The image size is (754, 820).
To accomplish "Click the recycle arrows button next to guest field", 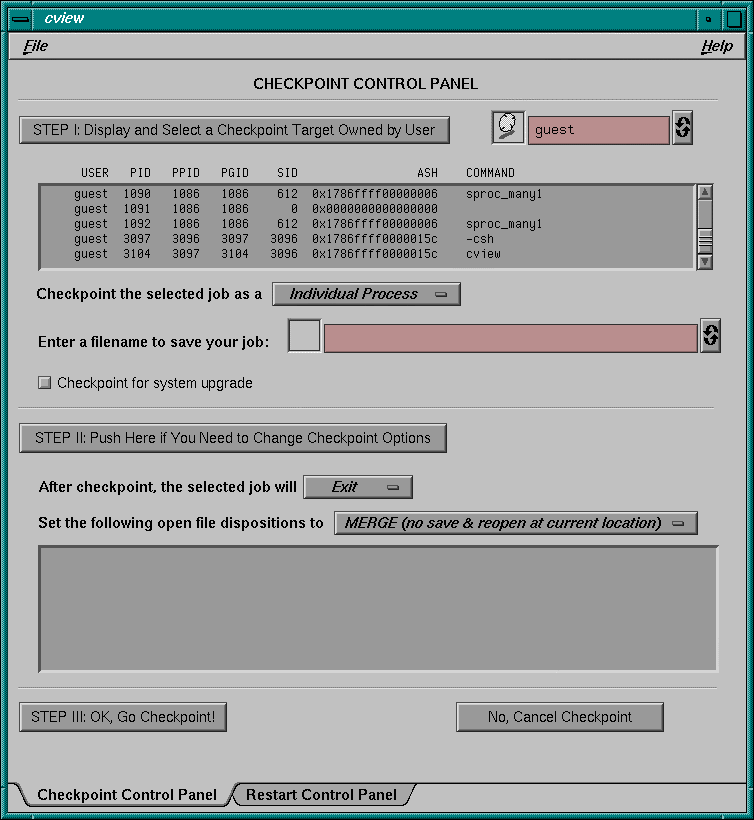I will tap(682, 127).
